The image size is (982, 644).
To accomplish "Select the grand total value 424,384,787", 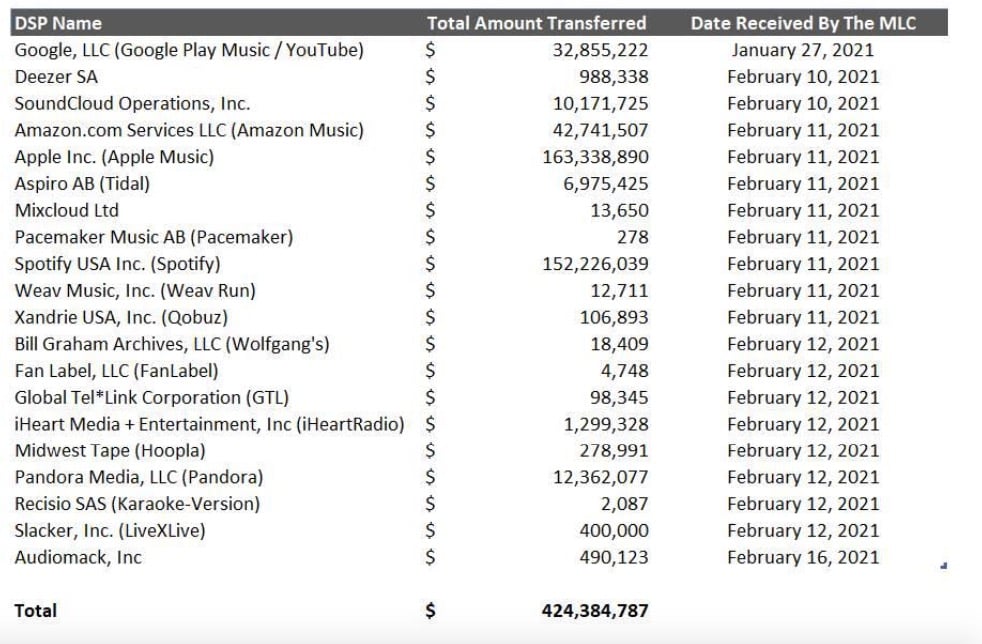I will pyautogui.click(x=588, y=611).
